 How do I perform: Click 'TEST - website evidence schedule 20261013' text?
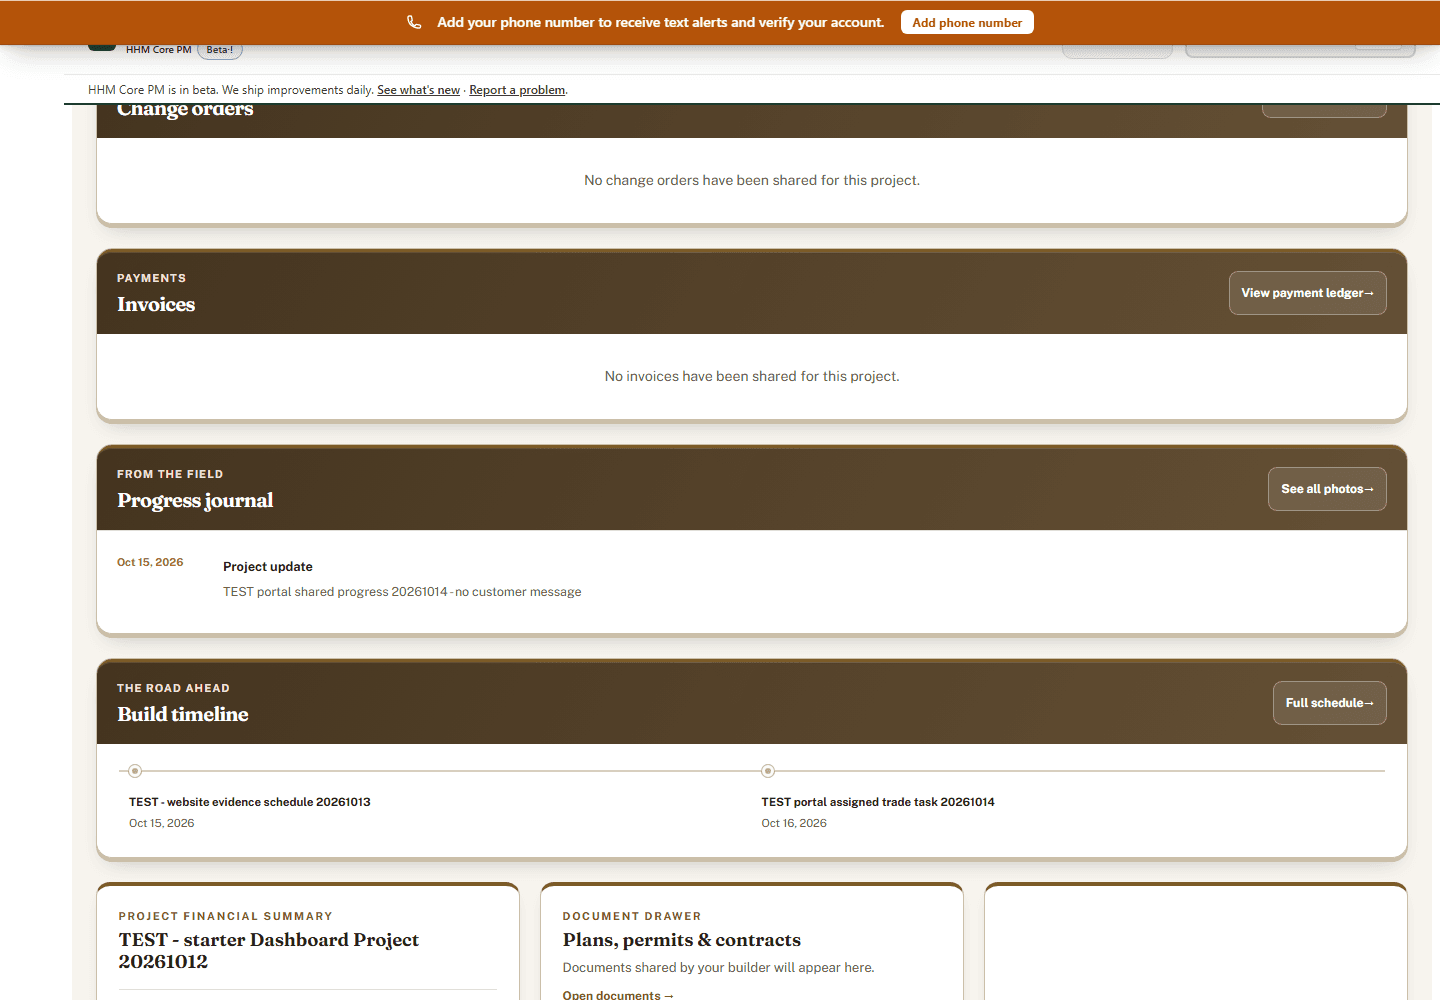pyautogui.click(x=250, y=802)
